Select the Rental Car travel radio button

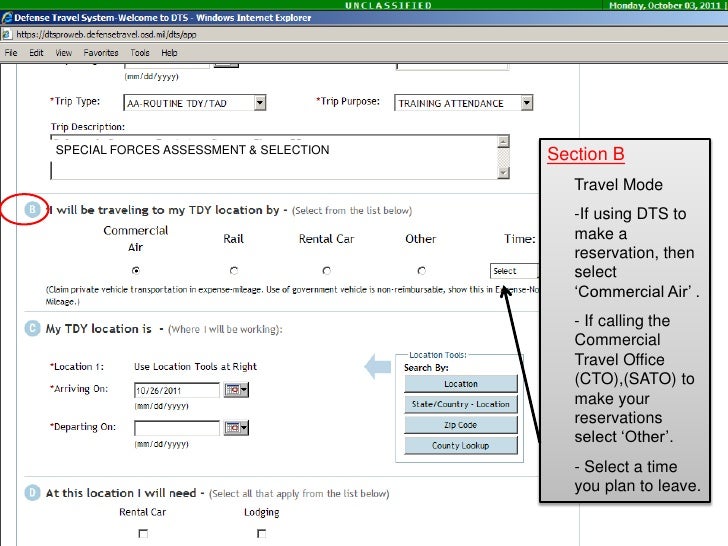point(327,270)
